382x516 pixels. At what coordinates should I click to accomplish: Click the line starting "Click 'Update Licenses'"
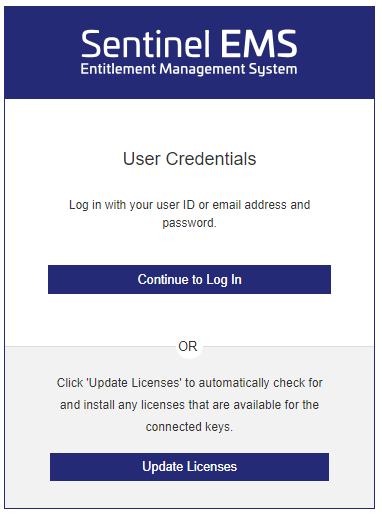189,383
